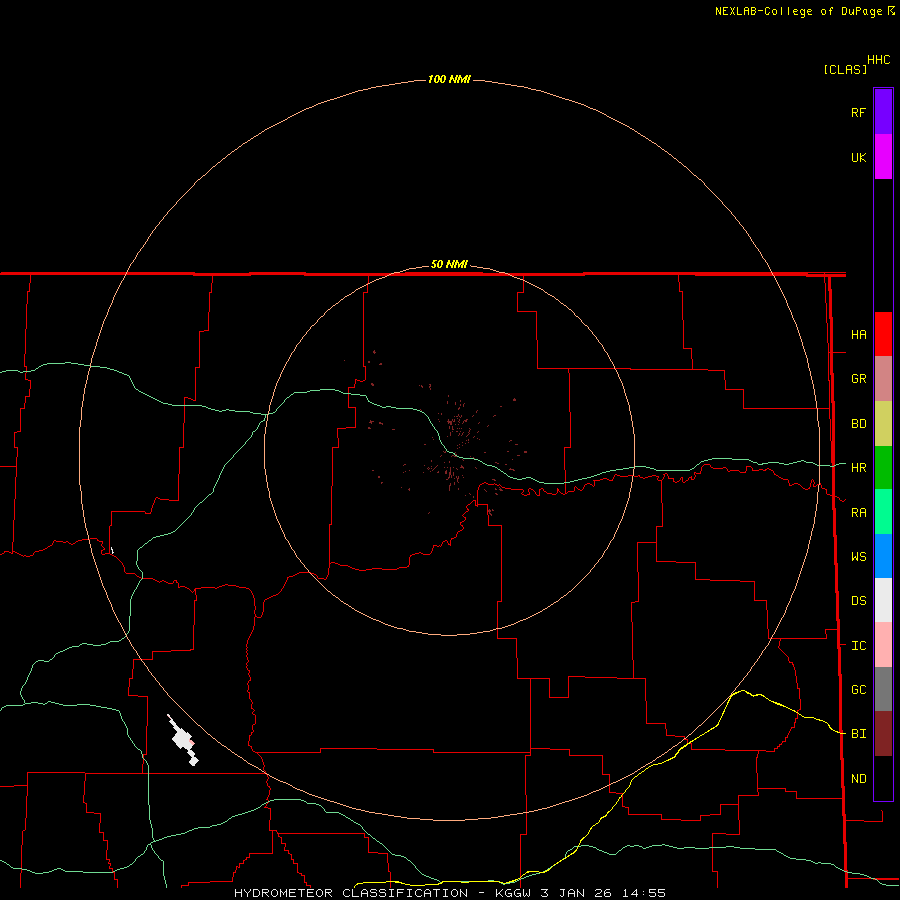The height and width of the screenshot is (900, 900).
Task: Click the HA legend label
Action: 858,335
